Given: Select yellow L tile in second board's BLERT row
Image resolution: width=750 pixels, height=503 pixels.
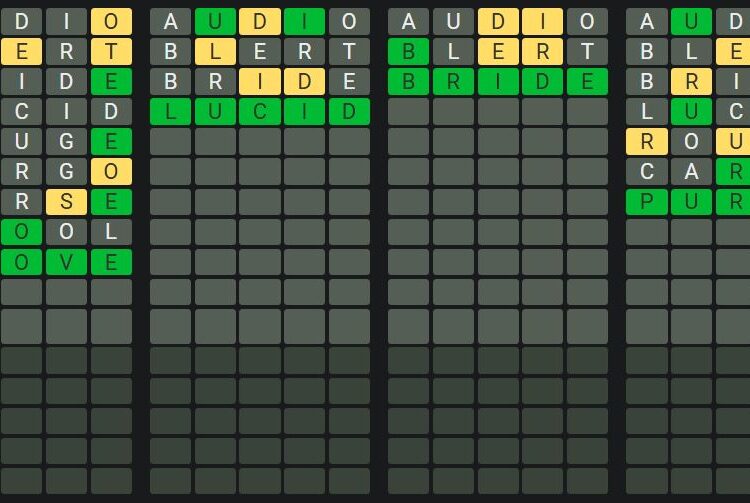Looking at the screenshot, I should (x=215, y=51).
